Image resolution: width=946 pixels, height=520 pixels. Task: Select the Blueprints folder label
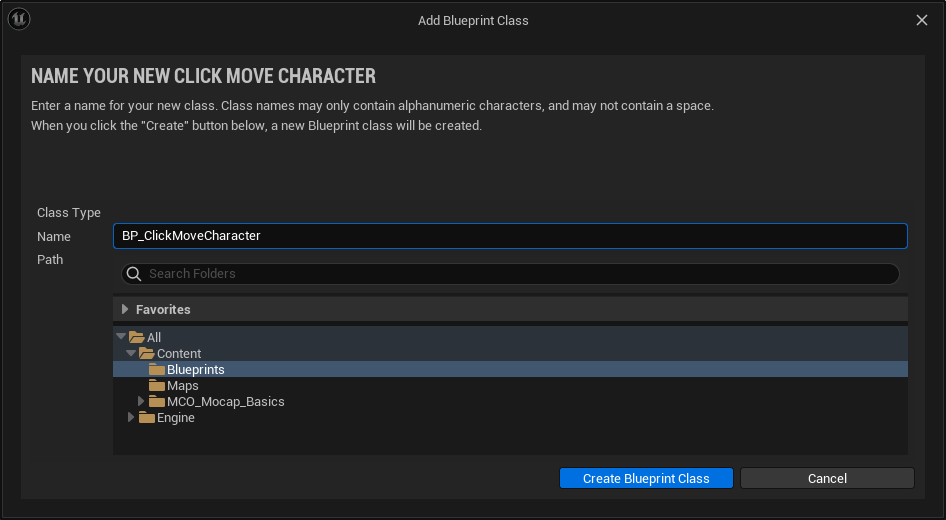click(x=195, y=370)
